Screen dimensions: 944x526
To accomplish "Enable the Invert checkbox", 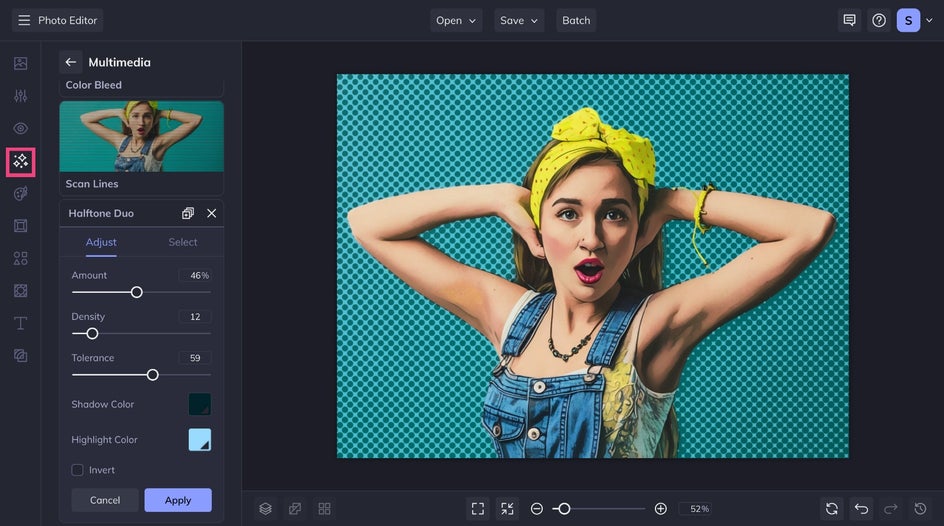I will pyautogui.click(x=78, y=470).
